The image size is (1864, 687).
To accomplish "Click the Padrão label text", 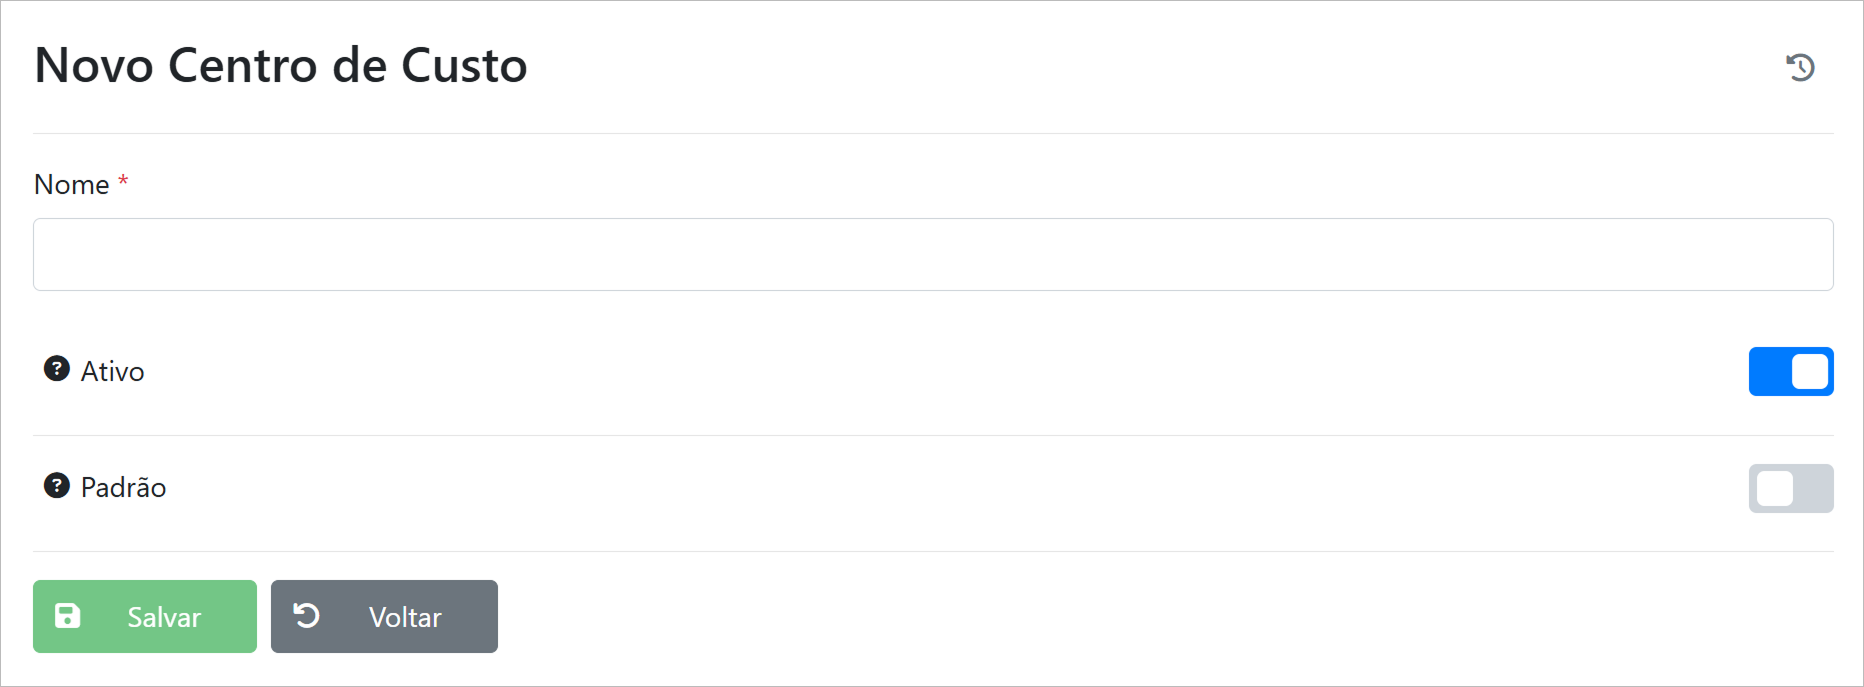I will coord(124,488).
